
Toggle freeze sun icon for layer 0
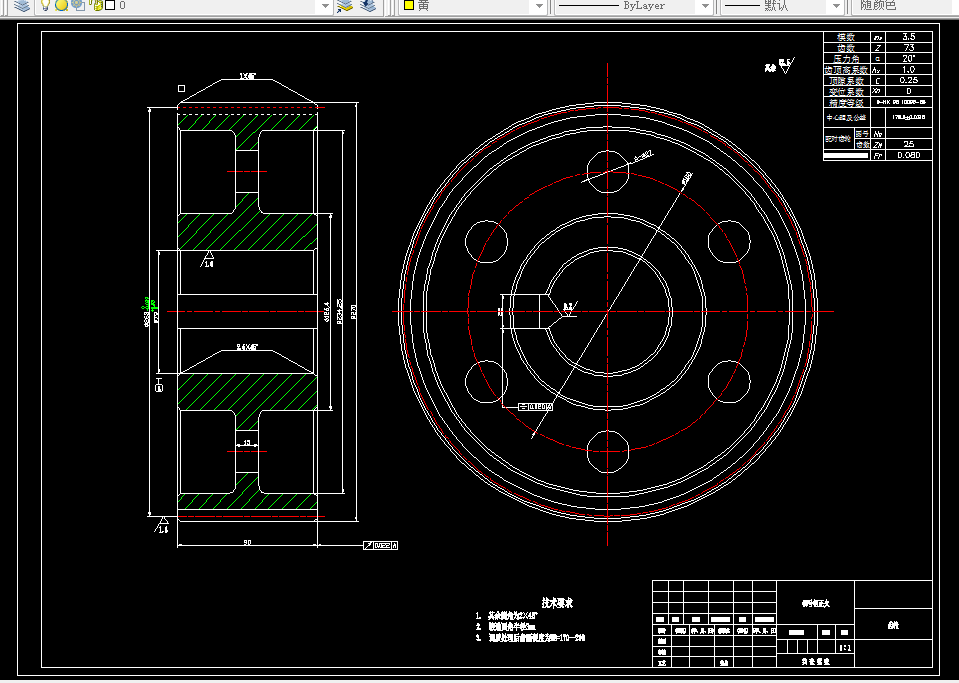(61, 6)
